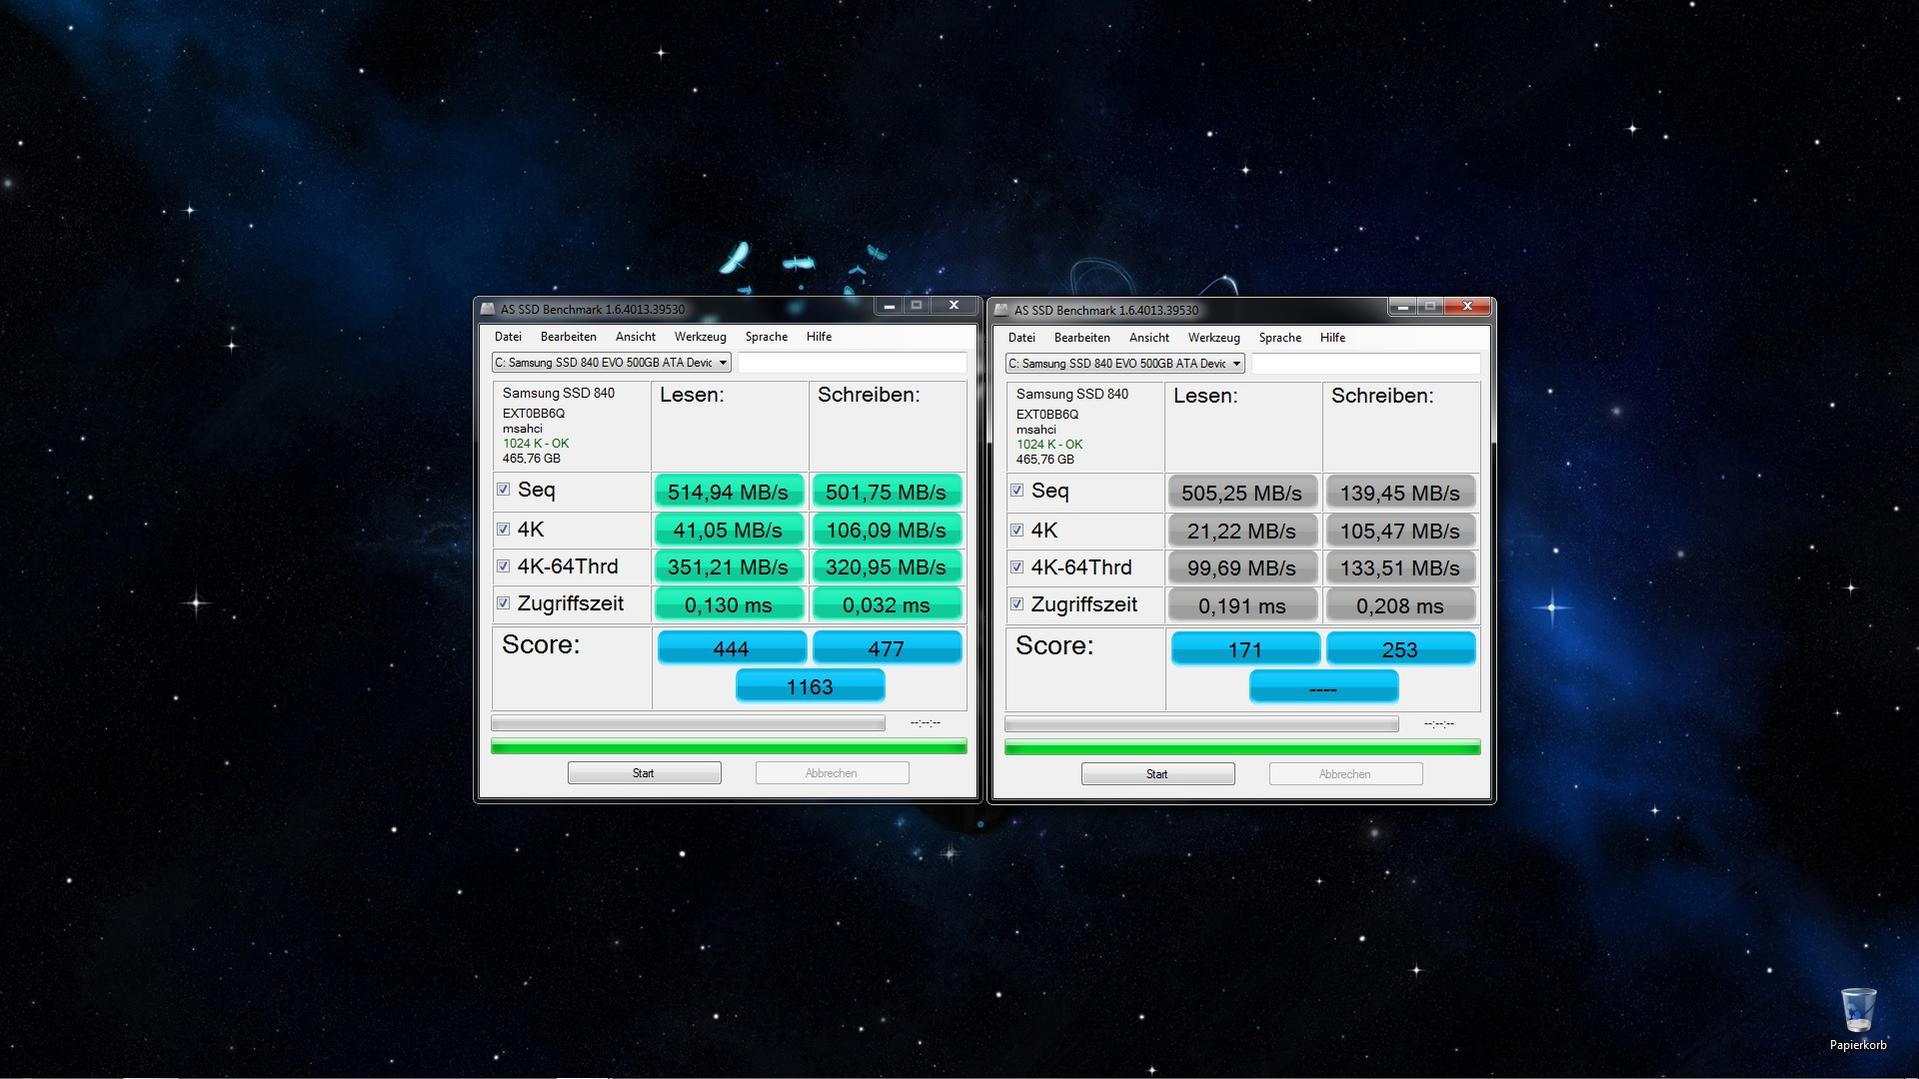This screenshot has width=1919, height=1079.
Task: Click Seq write value 139,45 MB/s
Action: 1401,493
